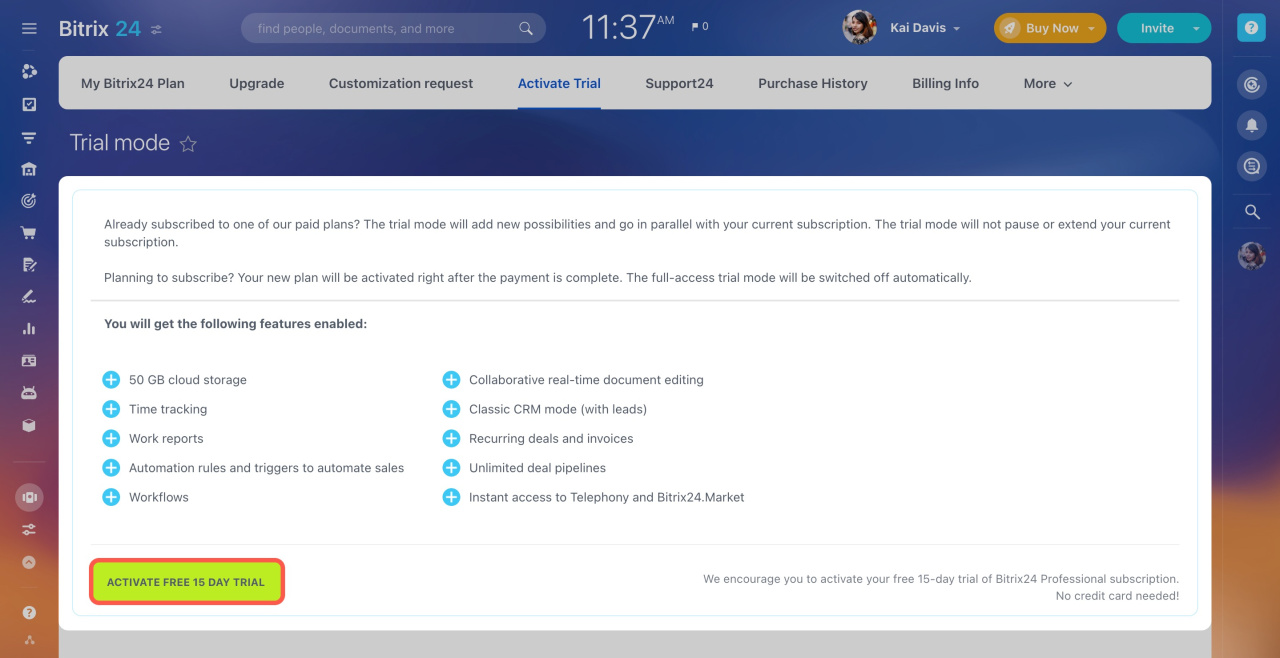Open the building/sites sidebar icon
This screenshot has height=658, width=1280.
pos(29,169)
